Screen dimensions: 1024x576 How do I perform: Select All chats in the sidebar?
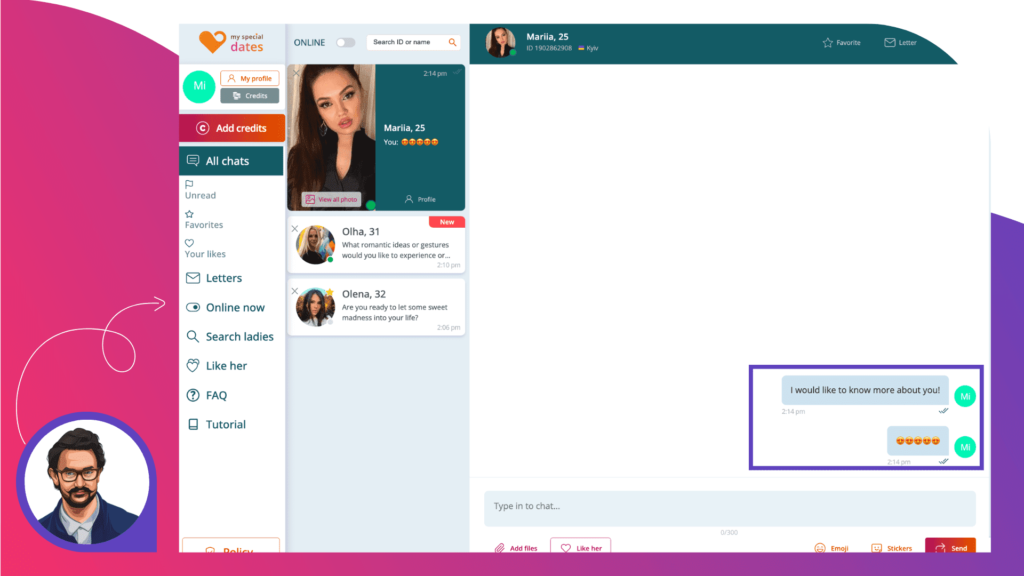pyautogui.click(x=231, y=161)
